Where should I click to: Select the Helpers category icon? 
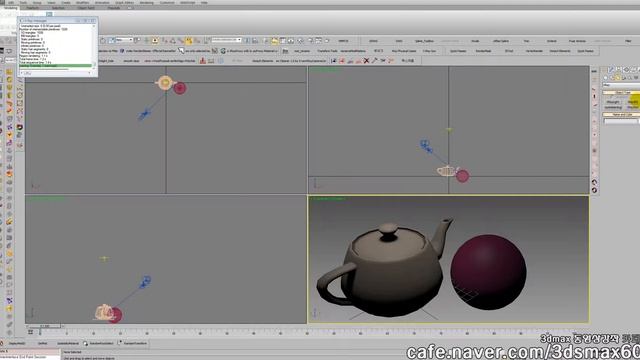[630, 78]
